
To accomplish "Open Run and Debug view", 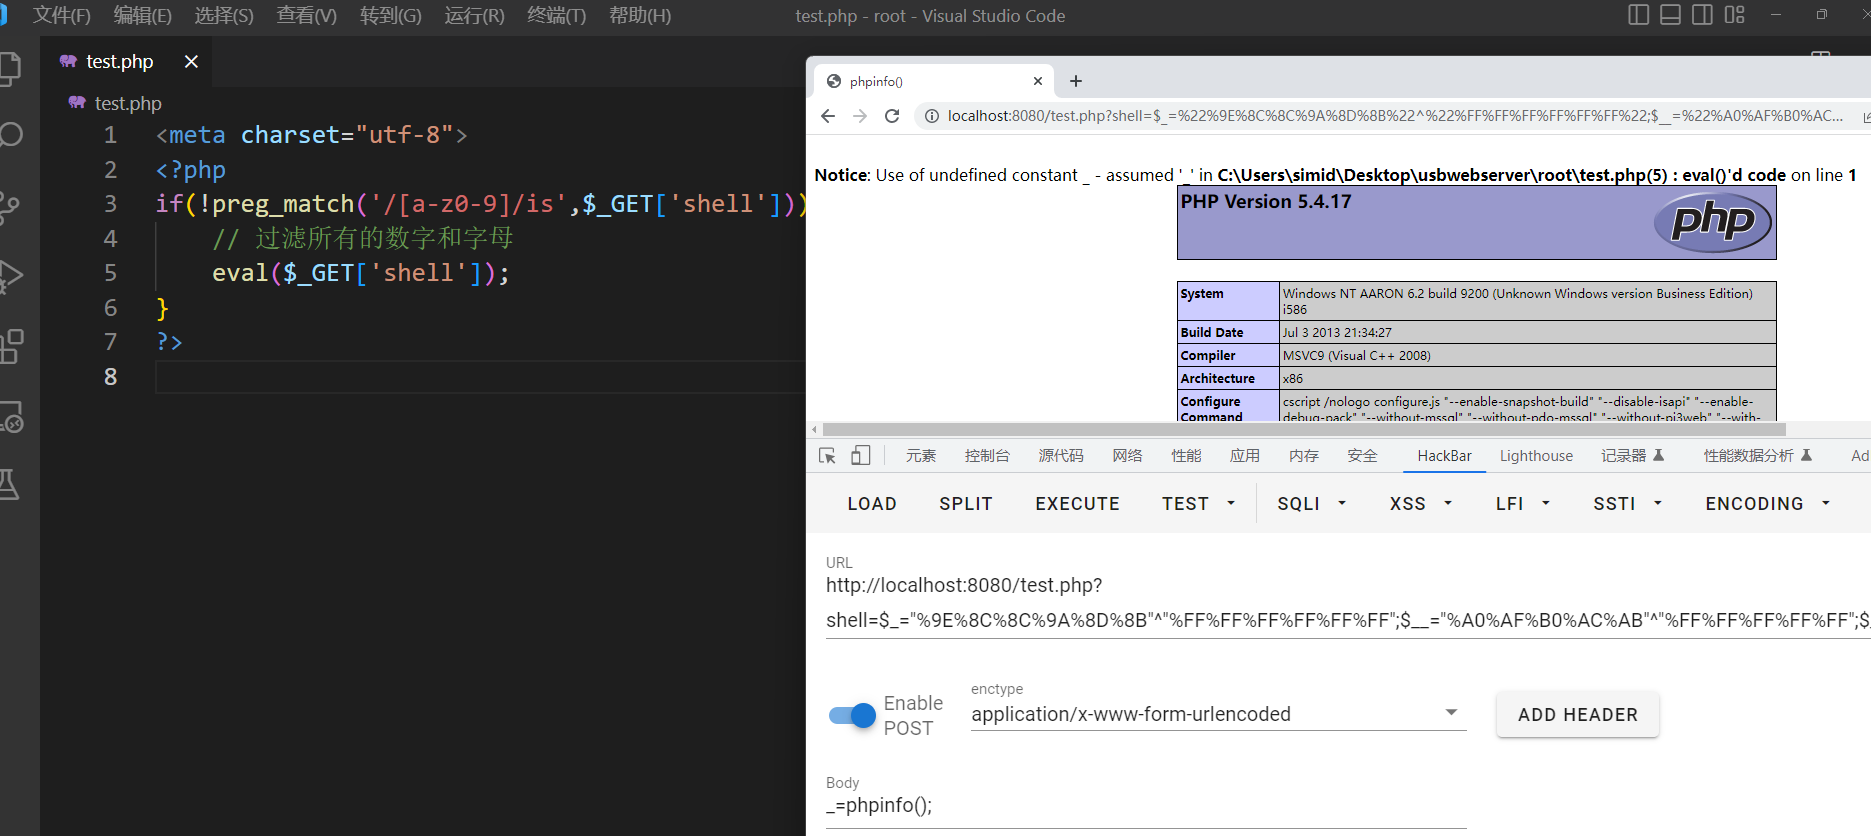I will pos(12,276).
